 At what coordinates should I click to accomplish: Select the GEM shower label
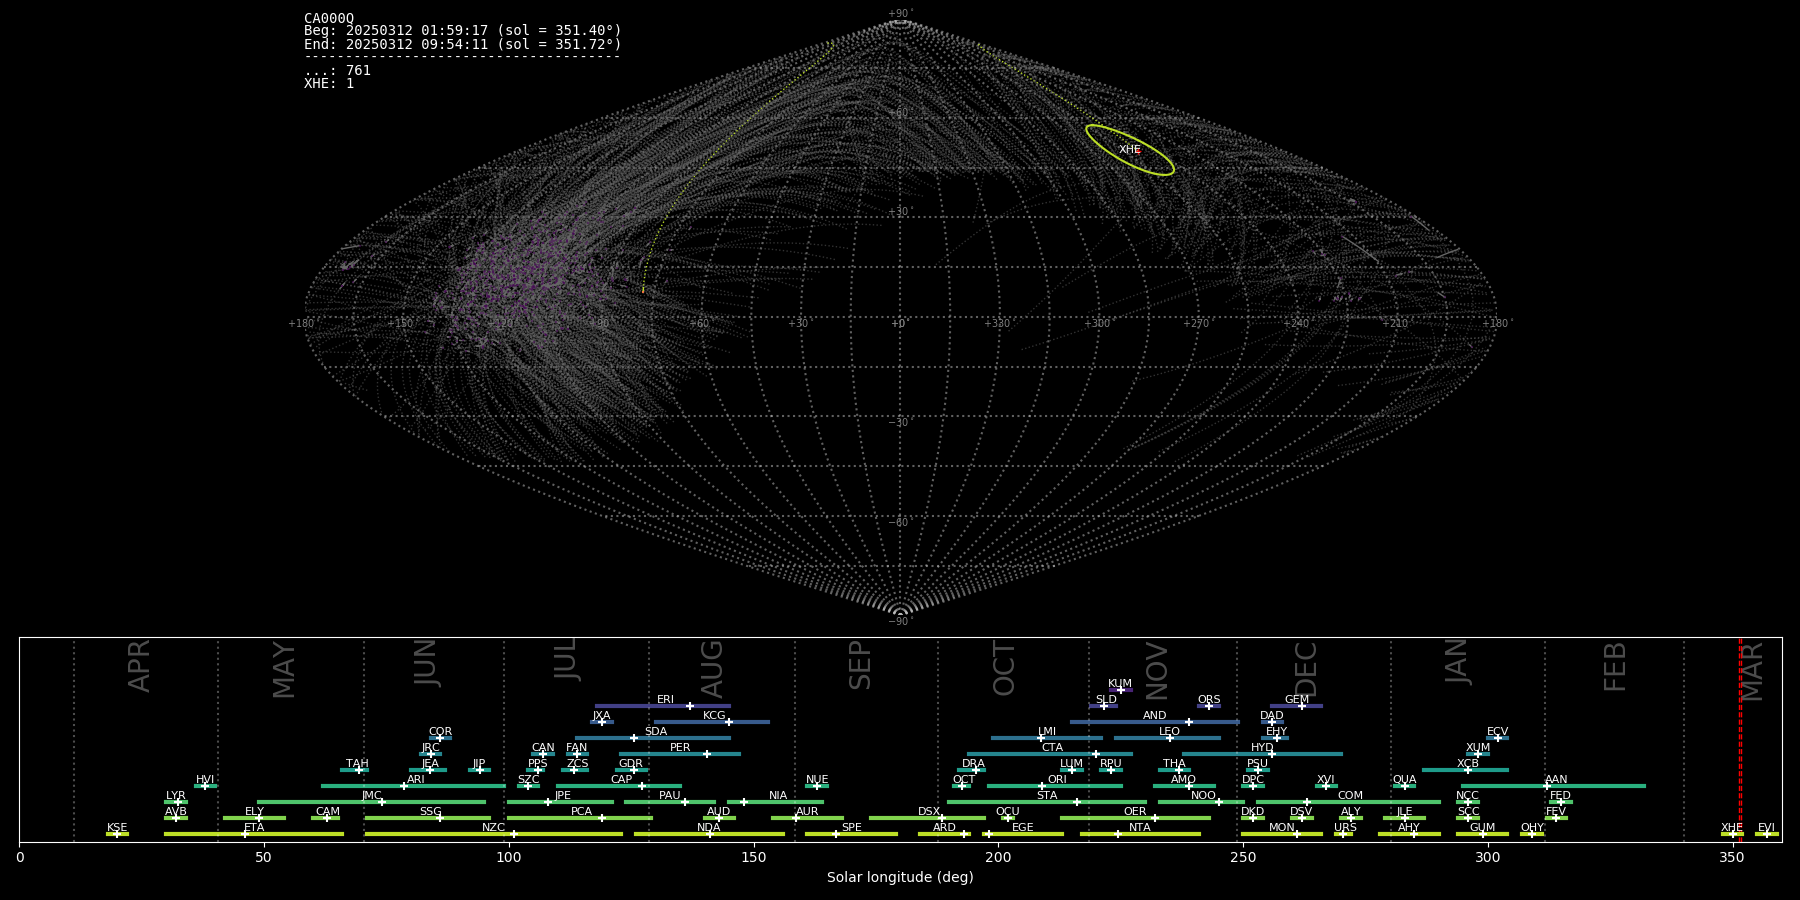tap(1297, 700)
